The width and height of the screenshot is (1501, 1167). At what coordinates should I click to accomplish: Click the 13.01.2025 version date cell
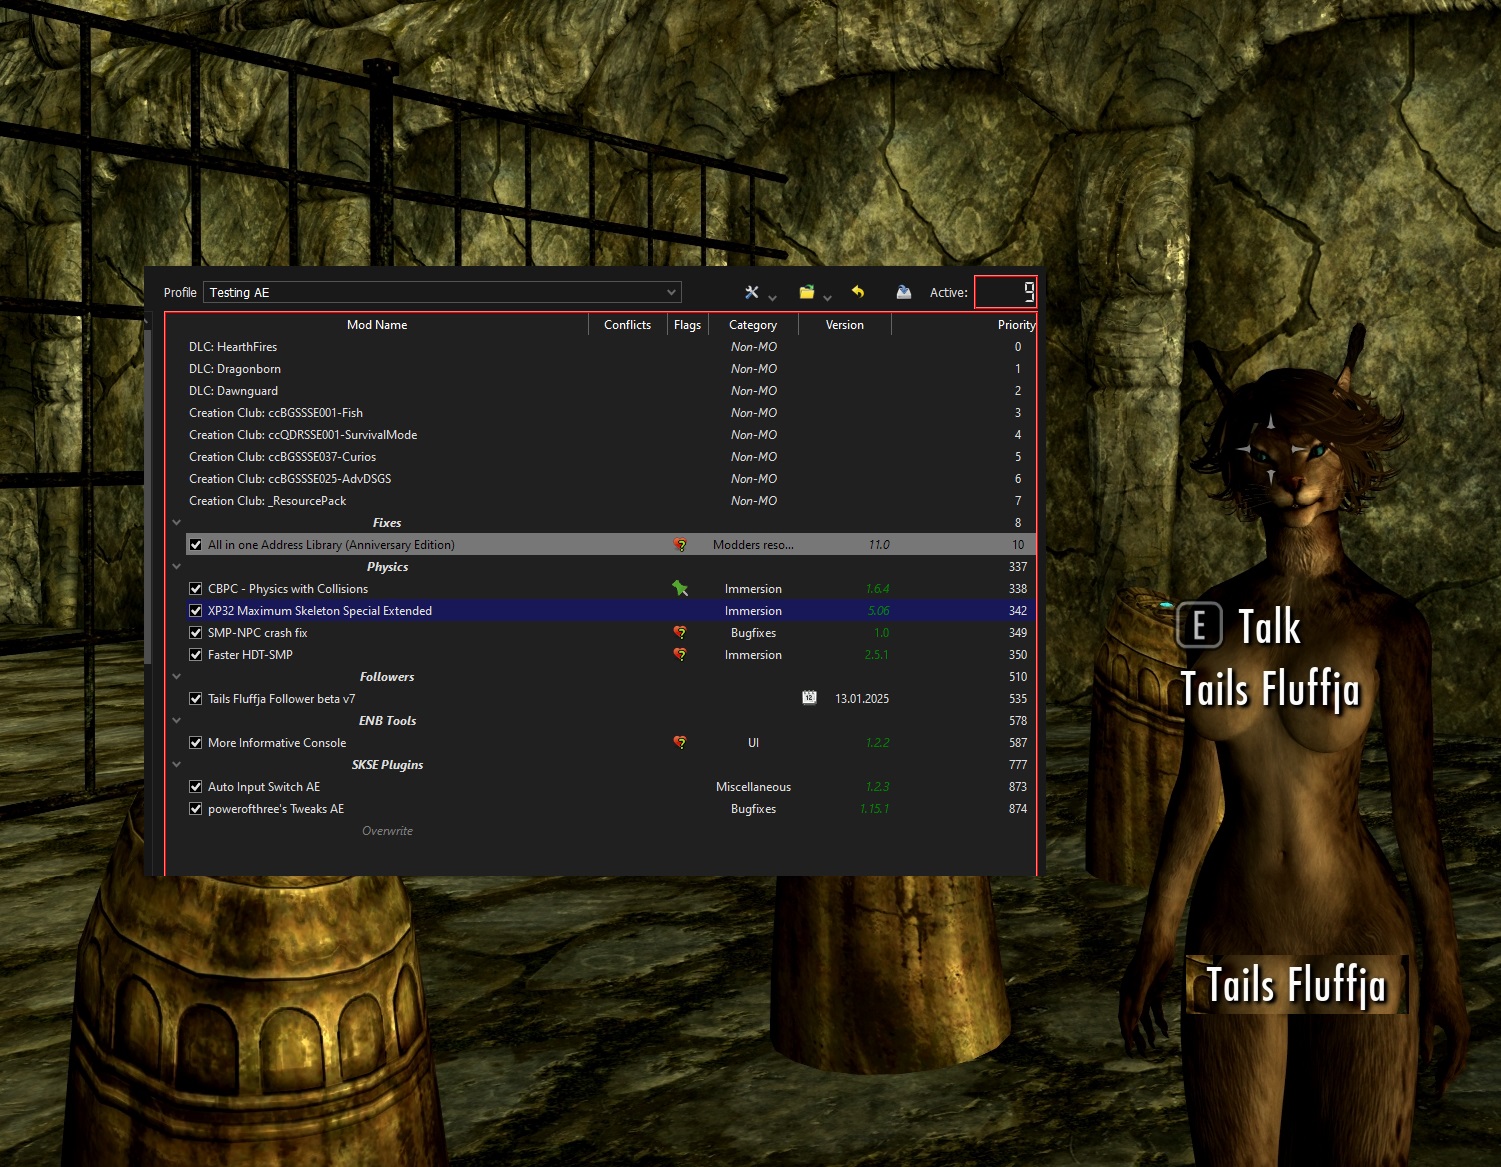pyautogui.click(x=862, y=699)
